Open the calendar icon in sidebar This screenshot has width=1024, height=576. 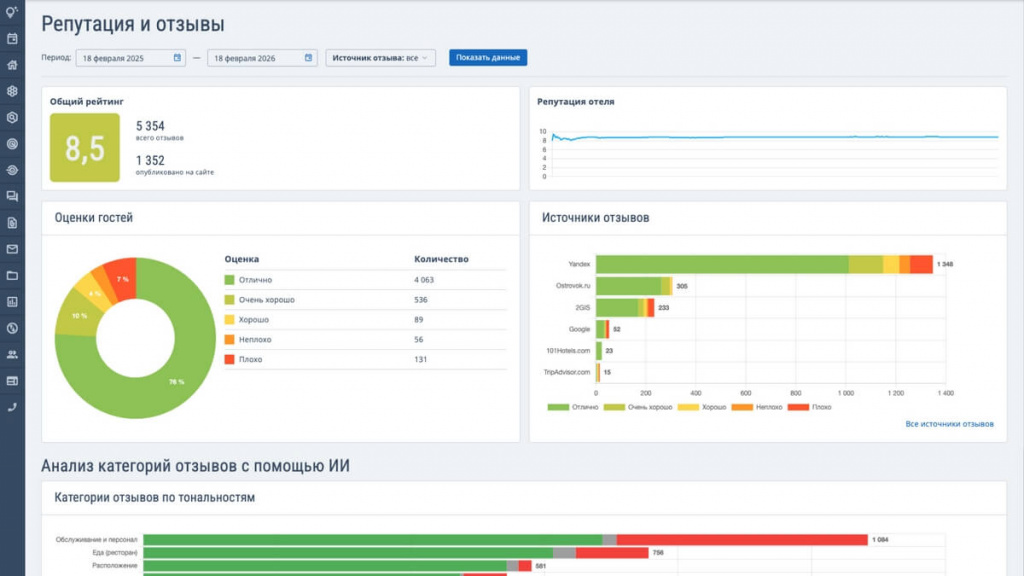(x=12, y=39)
